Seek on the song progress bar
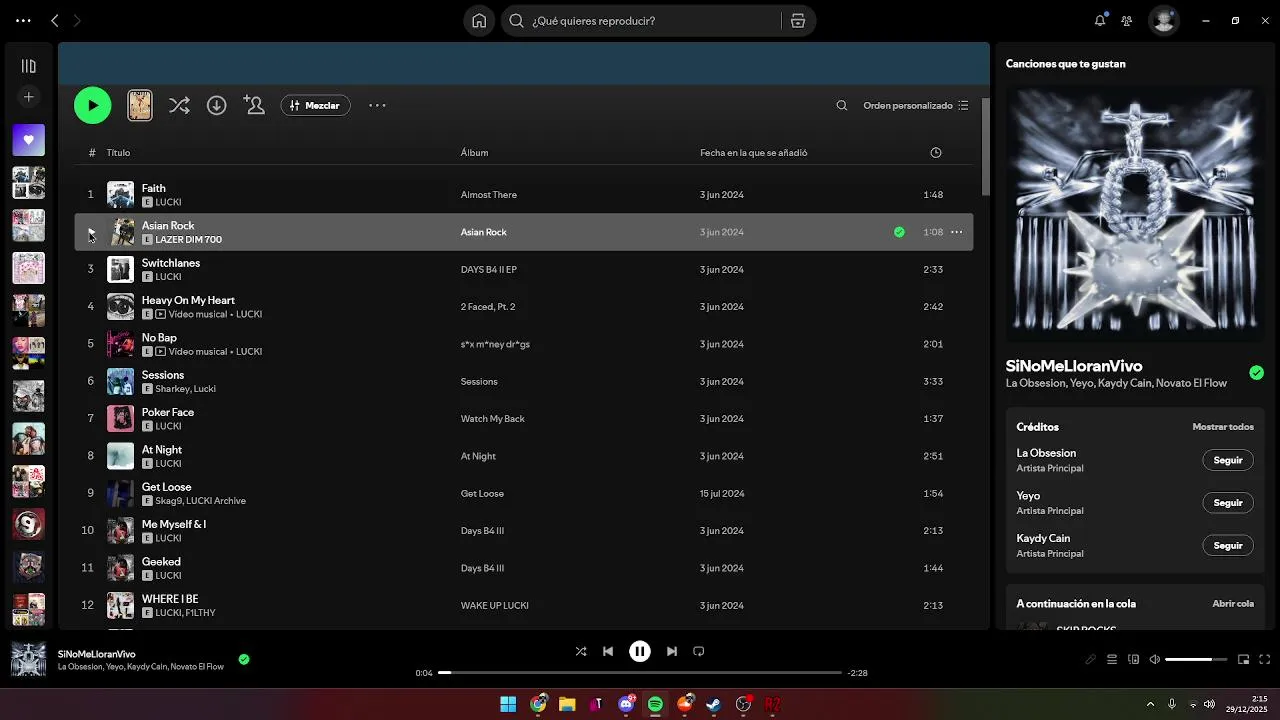The height and width of the screenshot is (720, 1280). [x=640, y=673]
